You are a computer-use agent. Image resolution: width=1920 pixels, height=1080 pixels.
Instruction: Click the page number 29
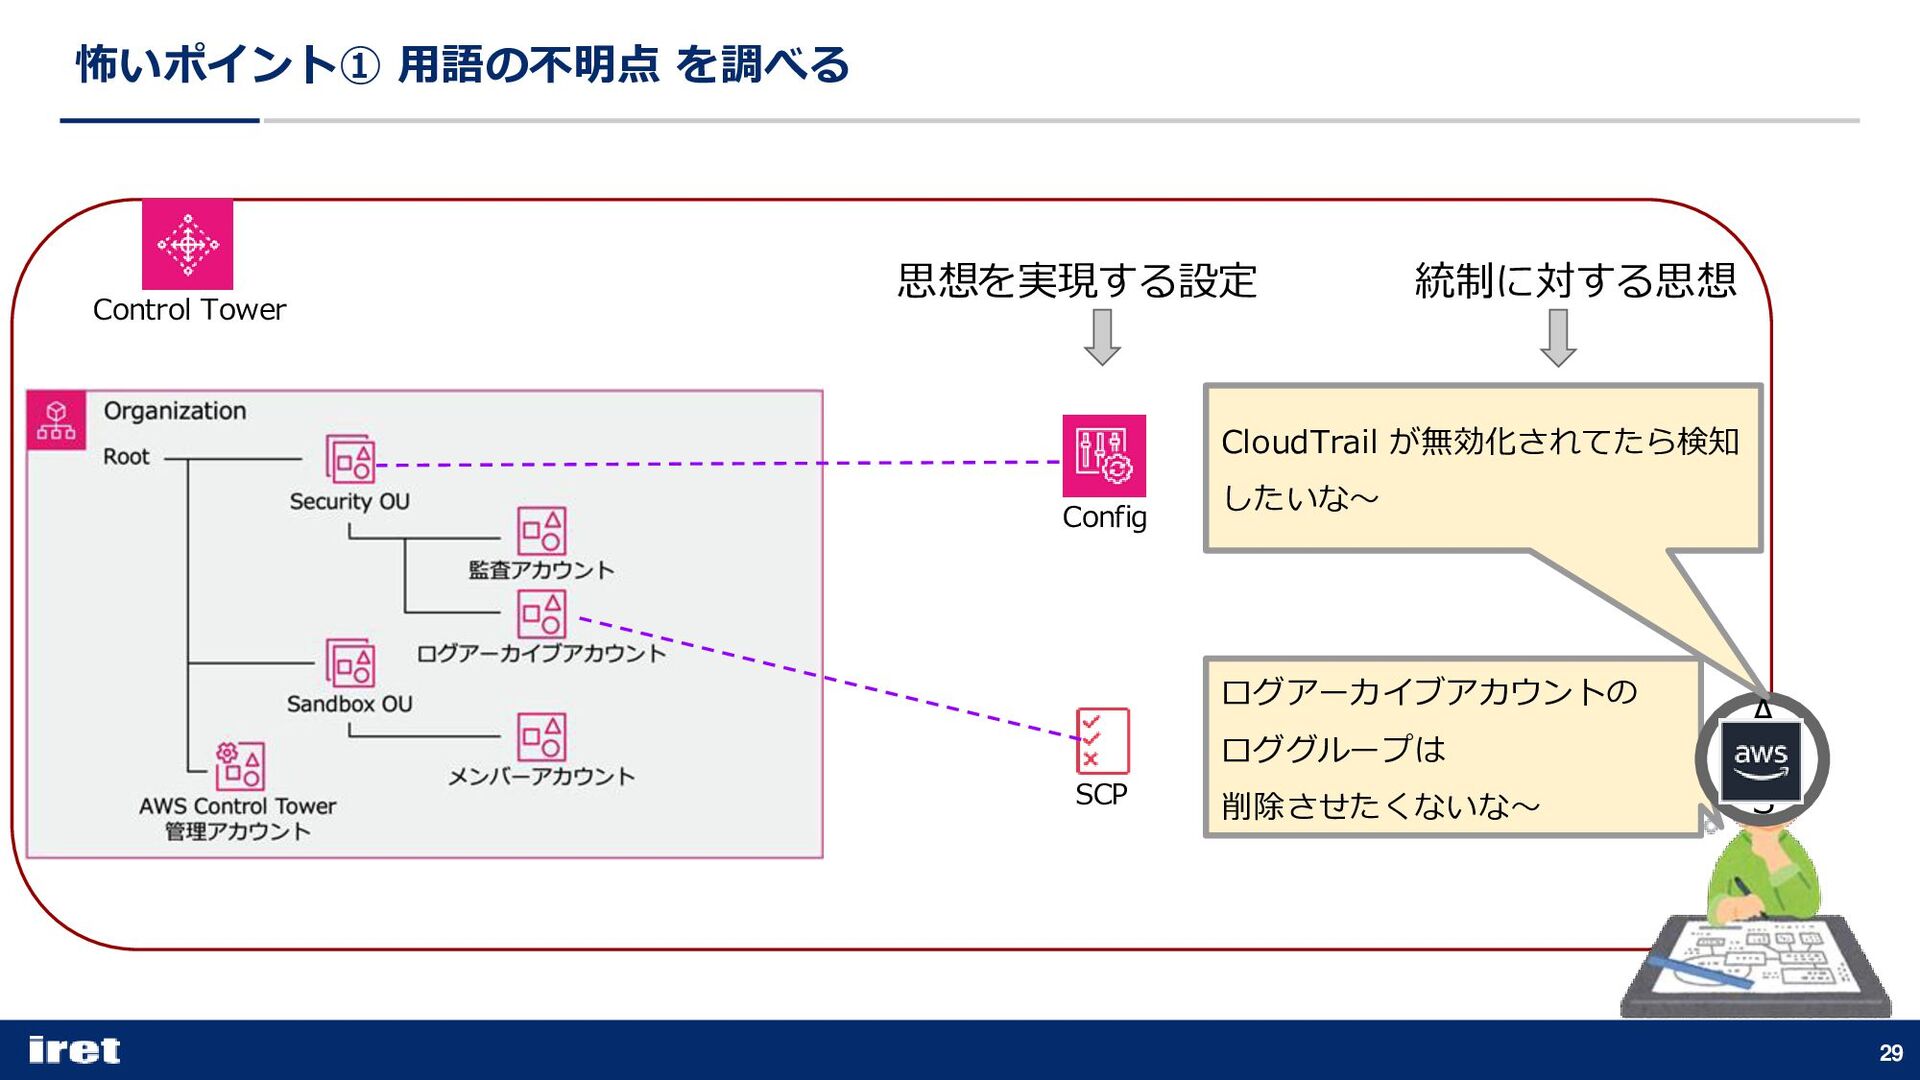click(x=1890, y=1052)
